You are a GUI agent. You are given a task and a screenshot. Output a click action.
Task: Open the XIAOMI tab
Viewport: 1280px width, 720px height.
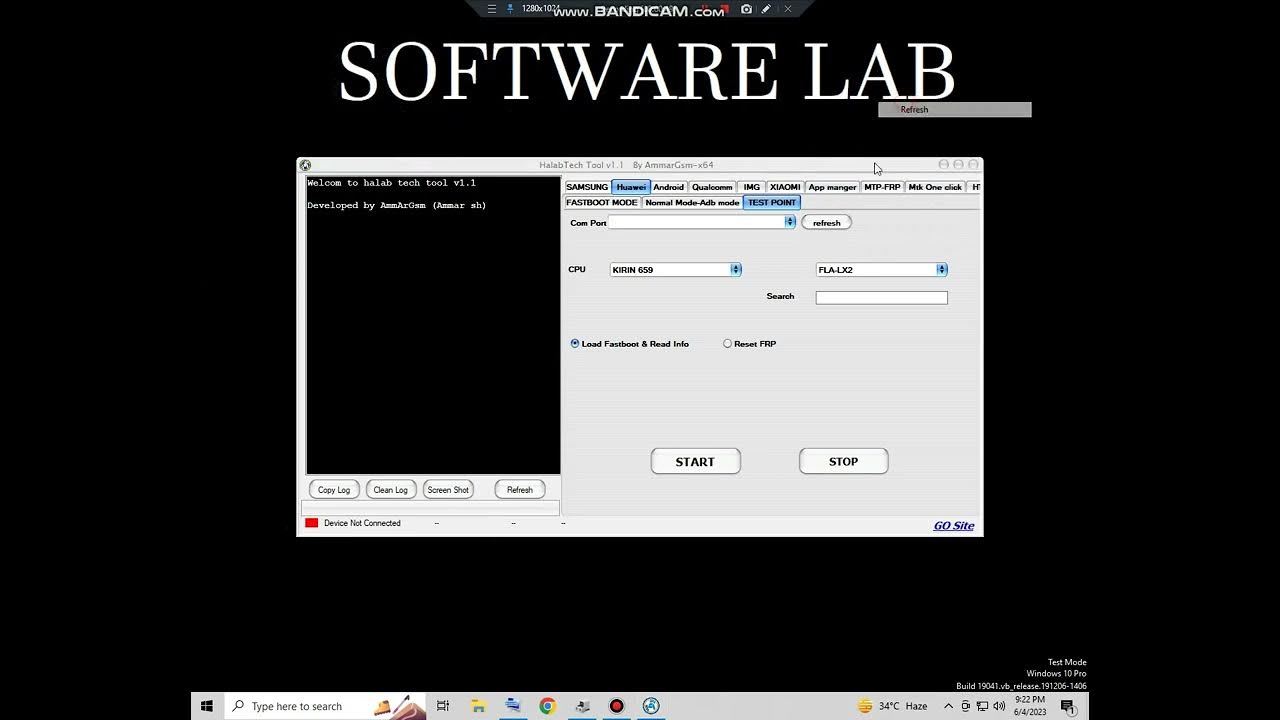tap(785, 187)
